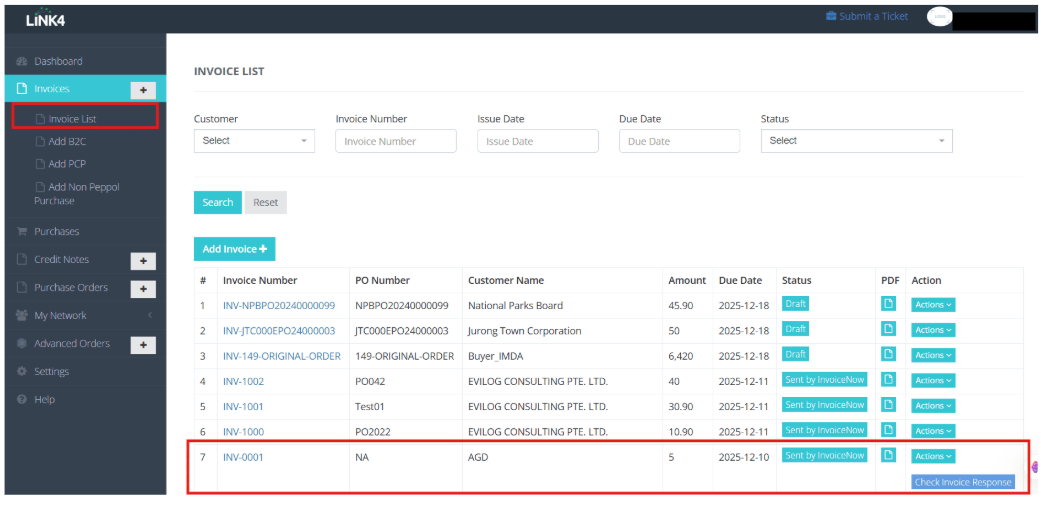Click the Search button
Image resolution: width=1041 pixels, height=507 pixels.
pos(217,202)
